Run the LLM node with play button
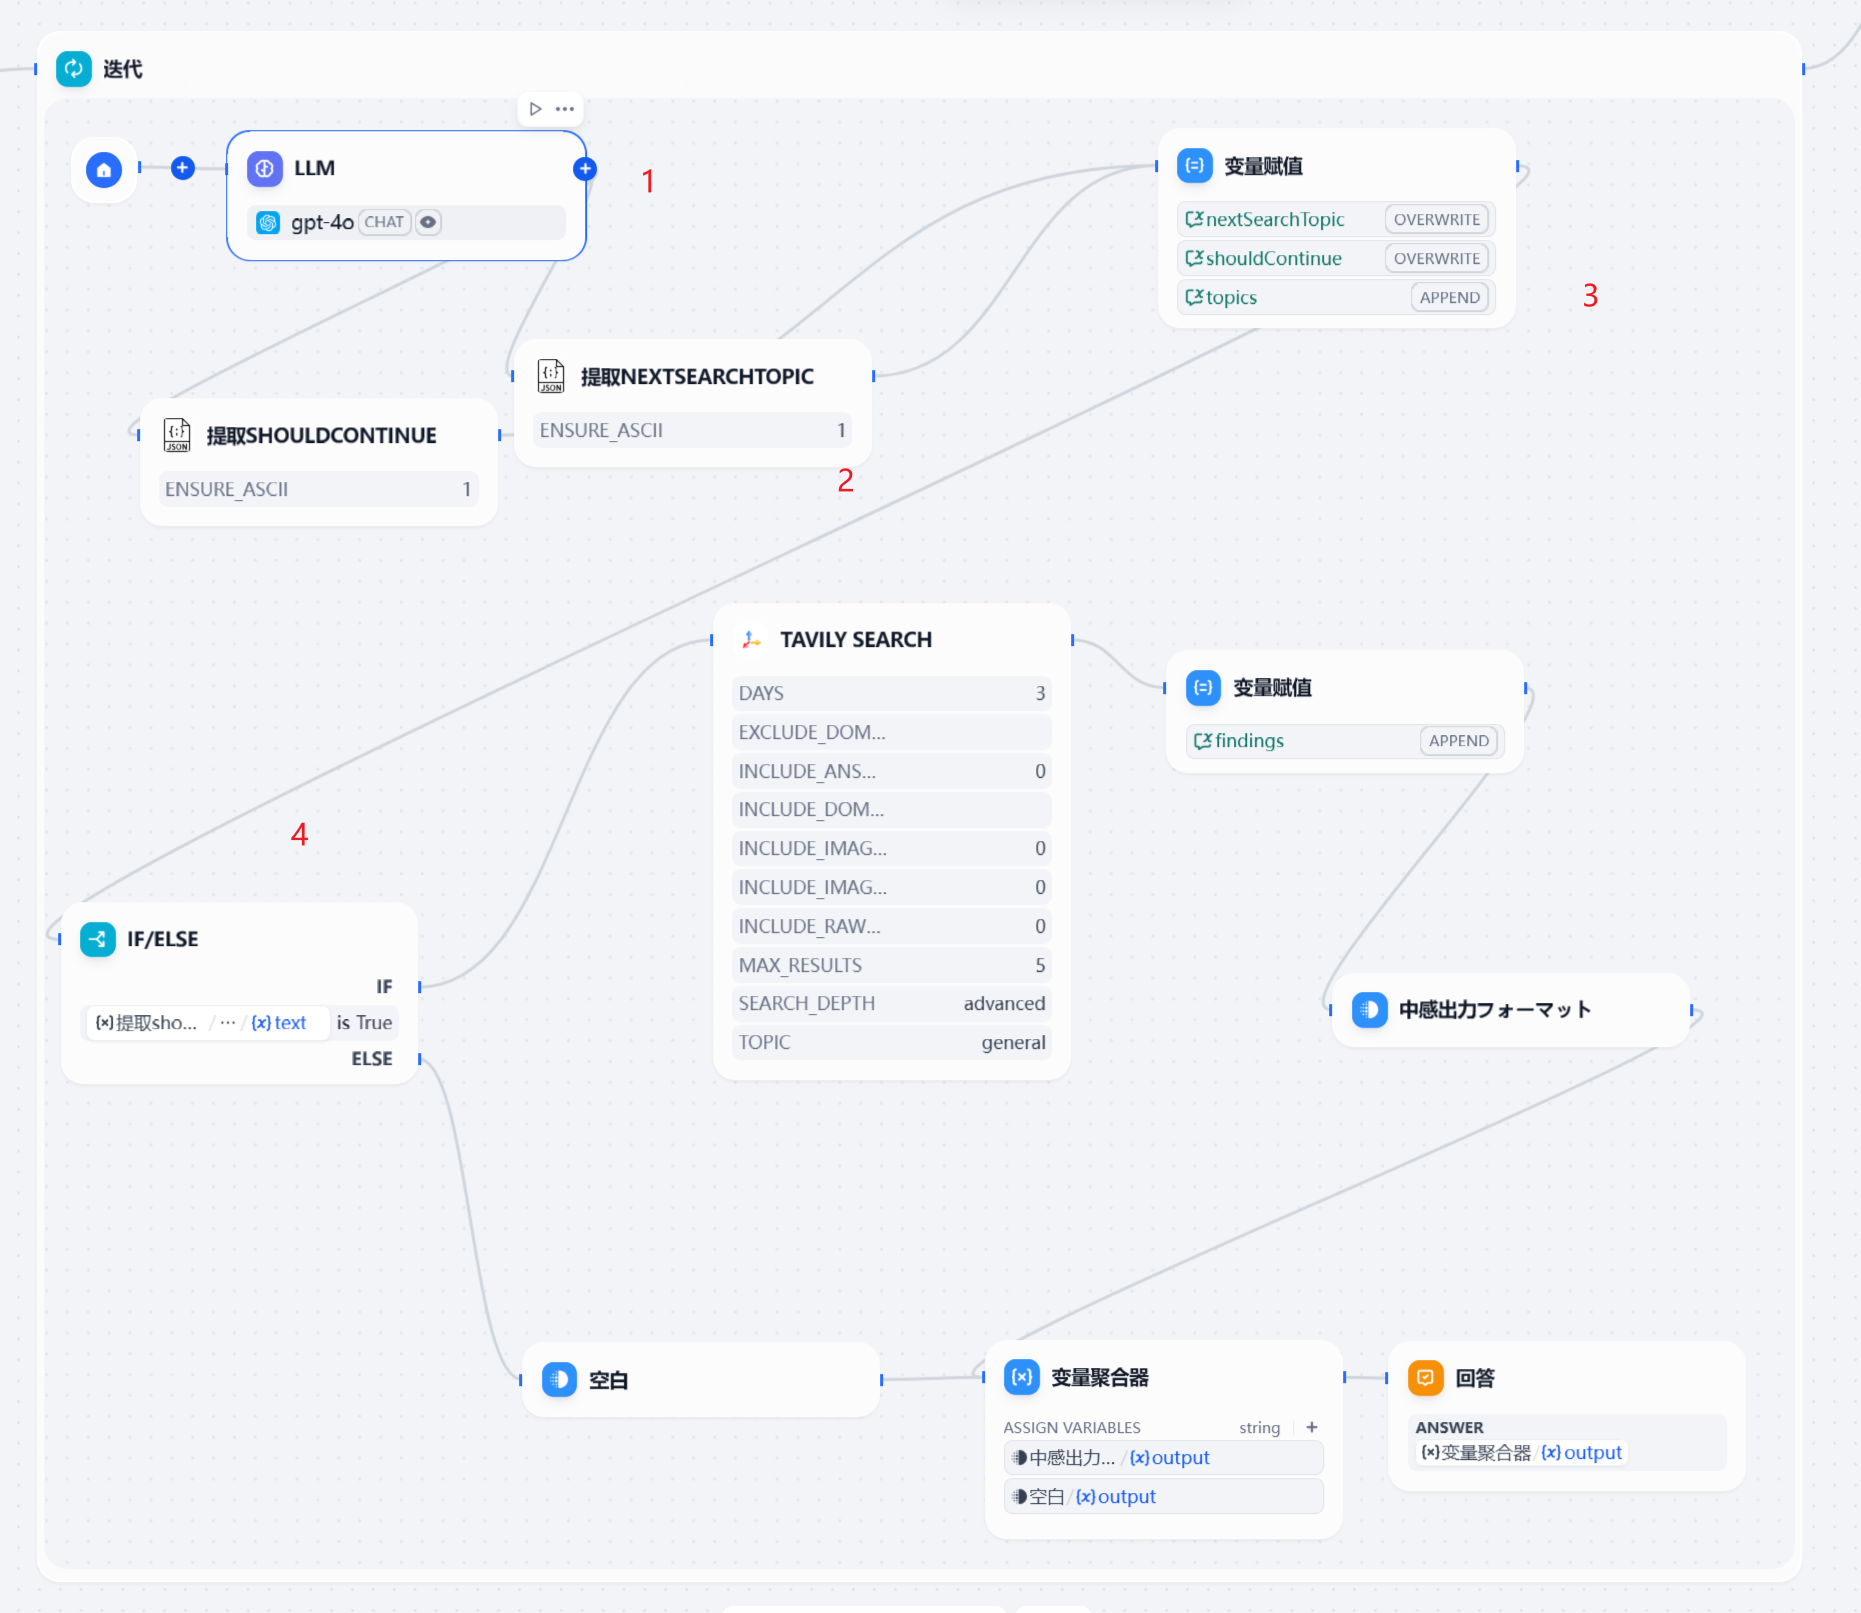 click(536, 109)
